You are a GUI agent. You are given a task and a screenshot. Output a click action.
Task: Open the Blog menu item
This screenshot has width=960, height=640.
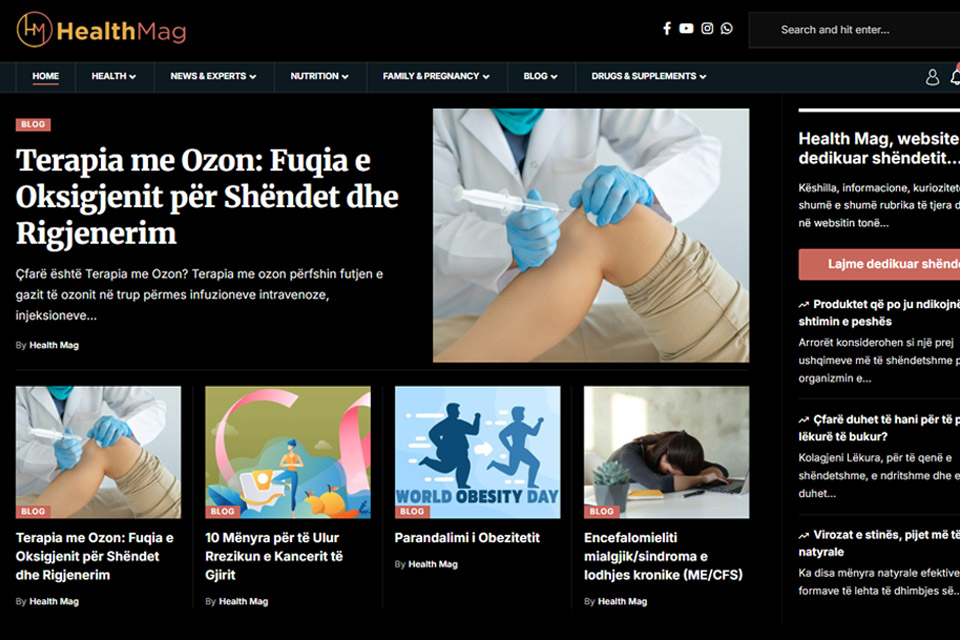[x=540, y=77]
